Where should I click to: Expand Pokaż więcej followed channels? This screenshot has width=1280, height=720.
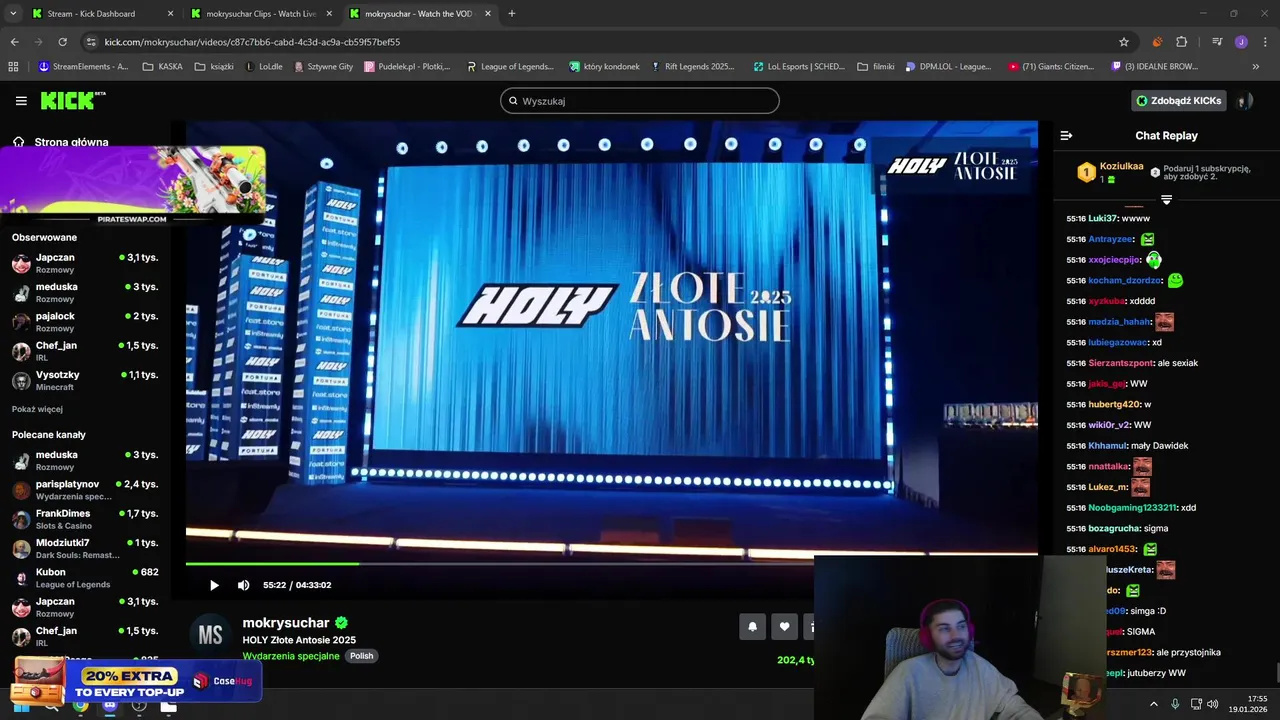(37, 409)
